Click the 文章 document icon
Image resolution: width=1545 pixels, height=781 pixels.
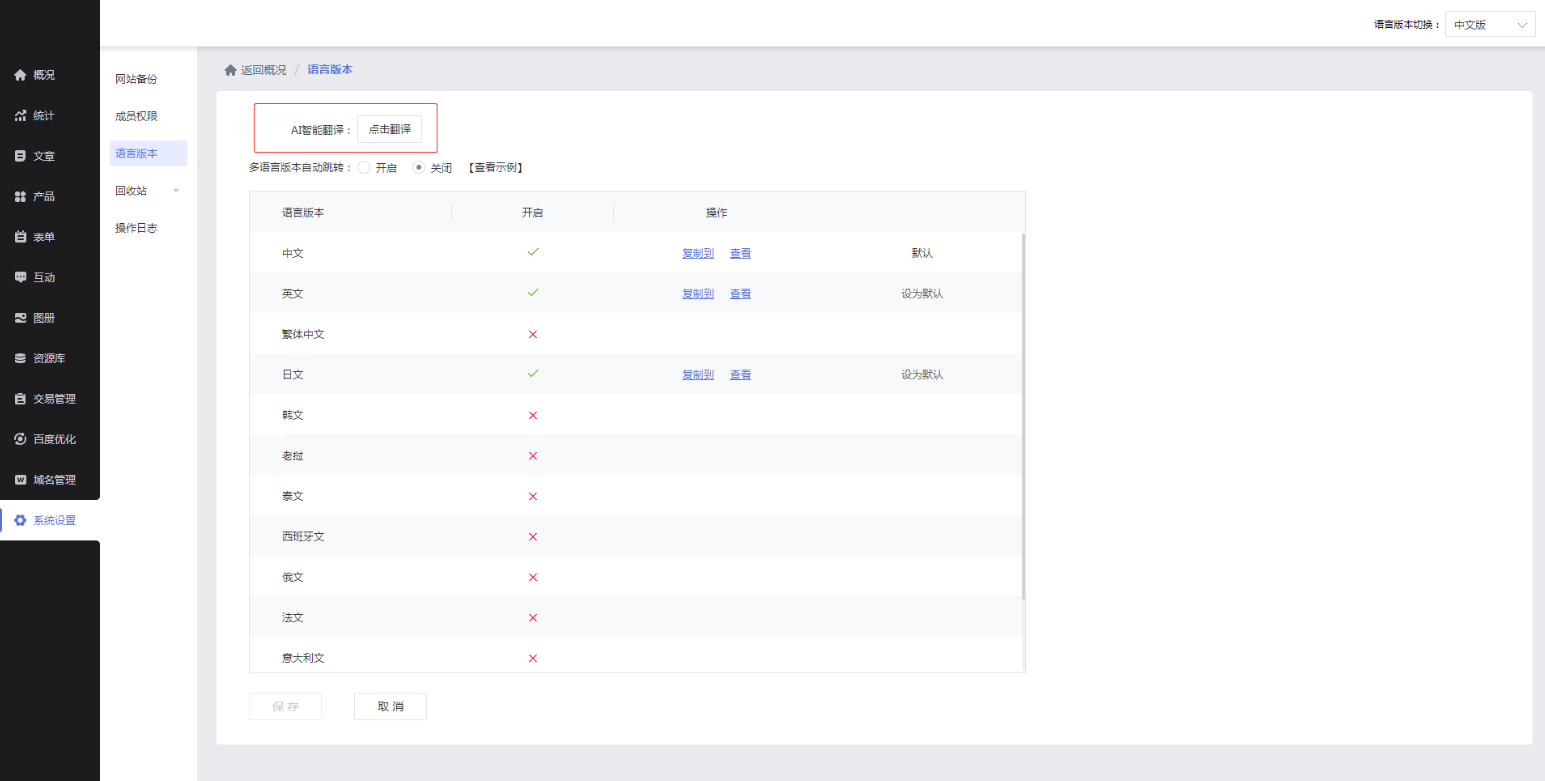pyautogui.click(x=20, y=156)
